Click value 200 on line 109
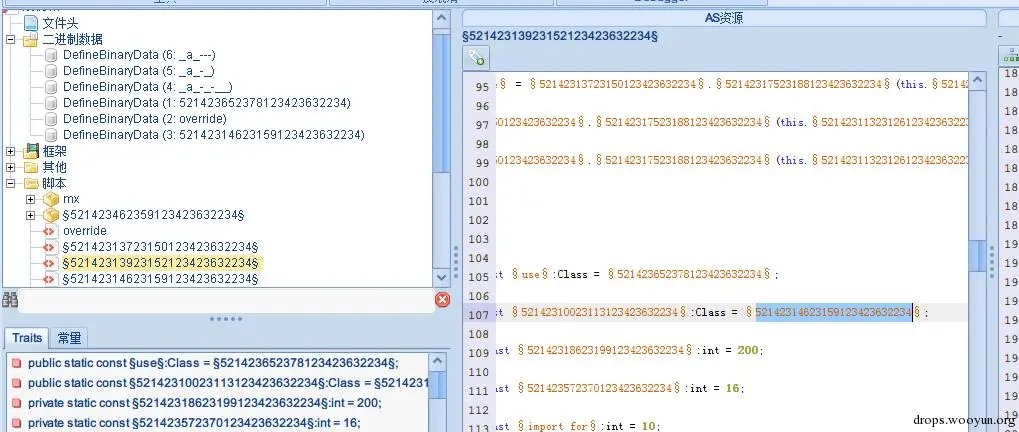Viewport: 1019px width, 432px height. point(747,350)
